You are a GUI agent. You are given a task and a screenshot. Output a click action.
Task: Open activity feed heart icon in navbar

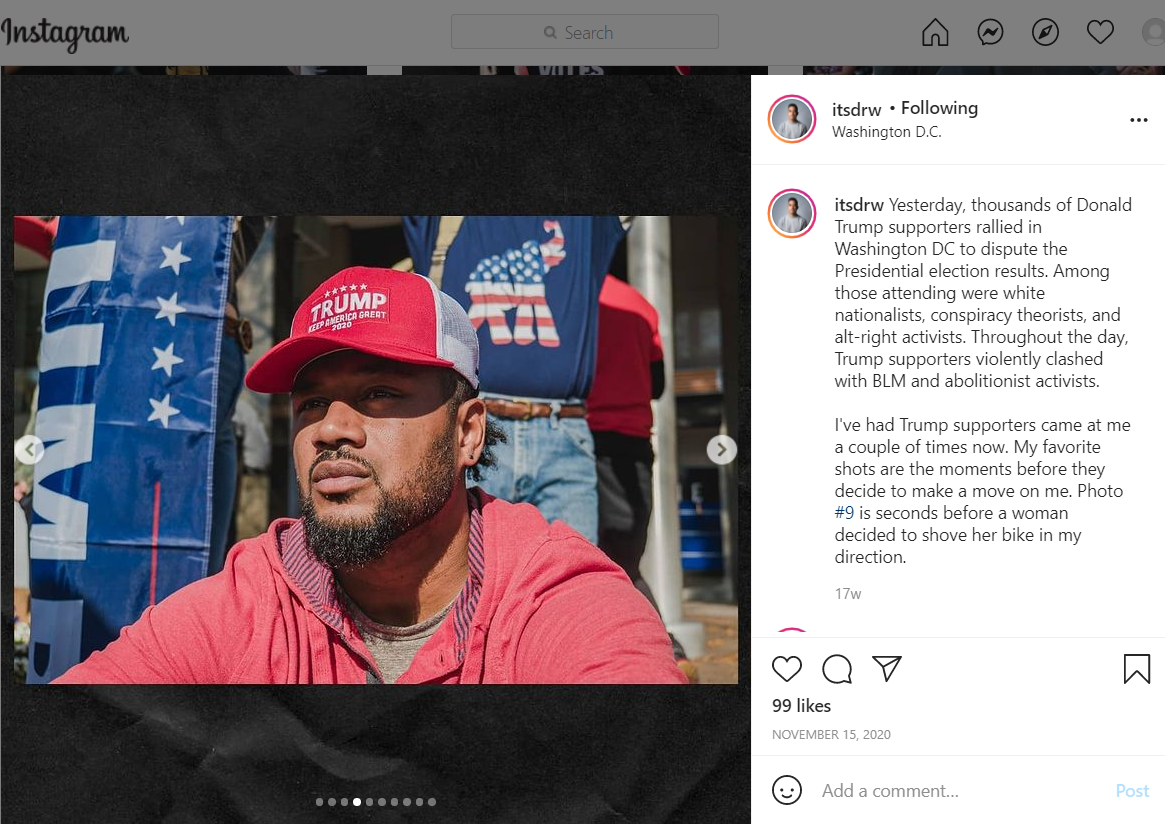click(x=1100, y=33)
